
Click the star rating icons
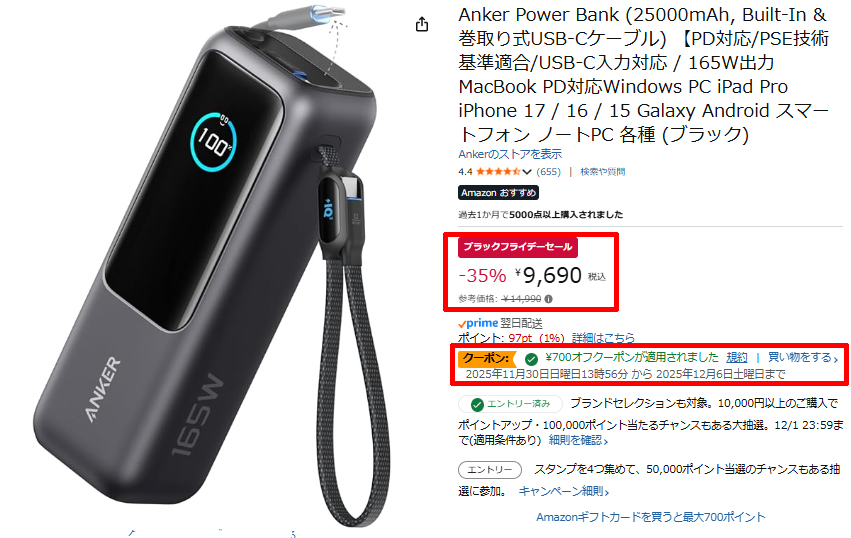tap(498, 172)
